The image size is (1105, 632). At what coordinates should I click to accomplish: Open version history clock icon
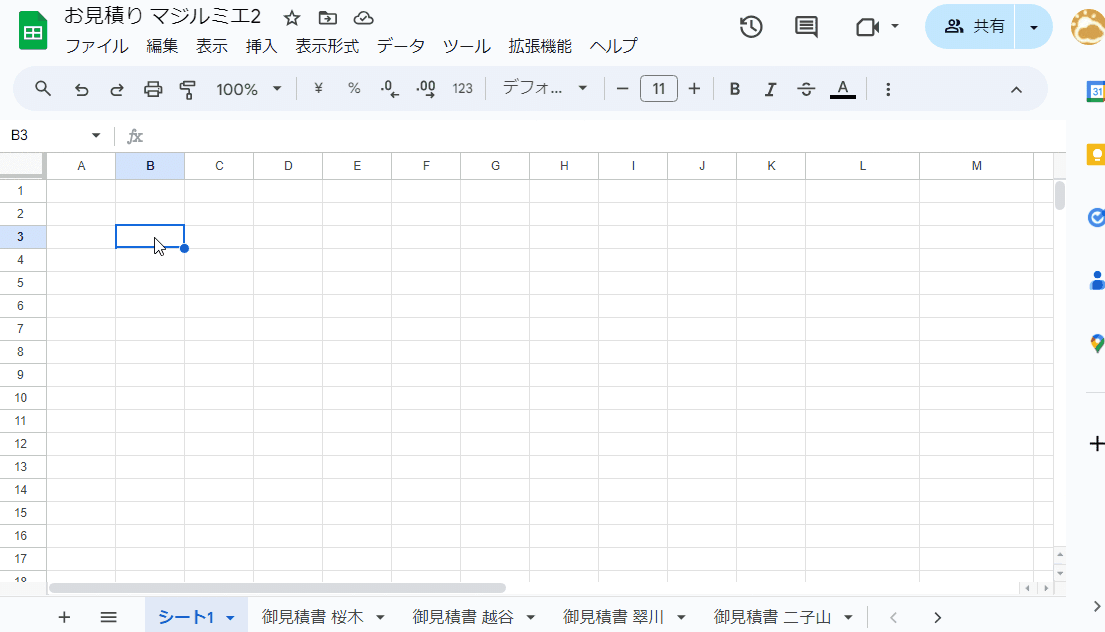click(751, 27)
